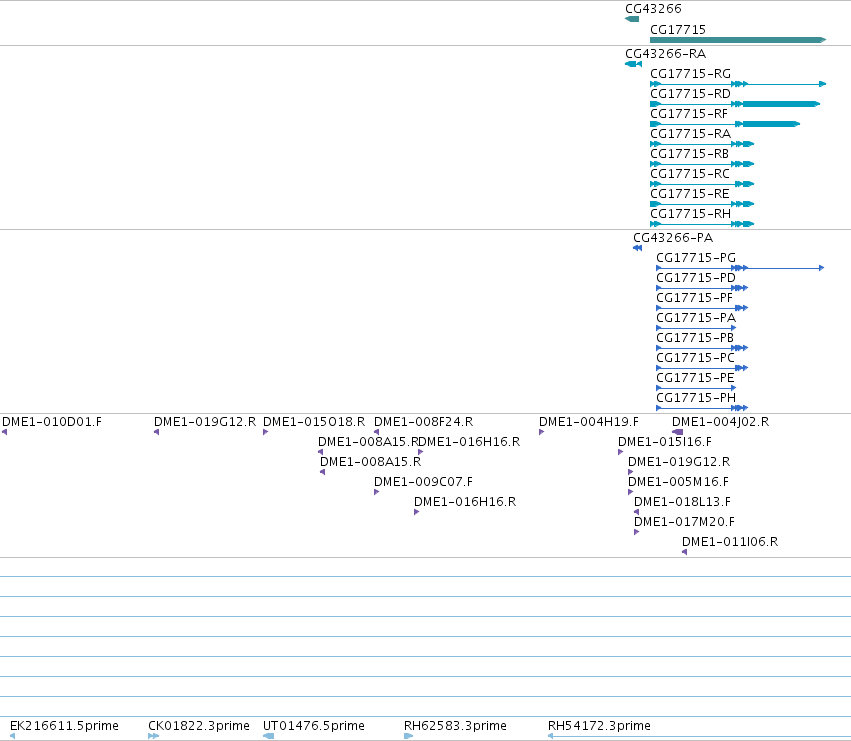Select the DME1-008F24.R label

click(423, 422)
